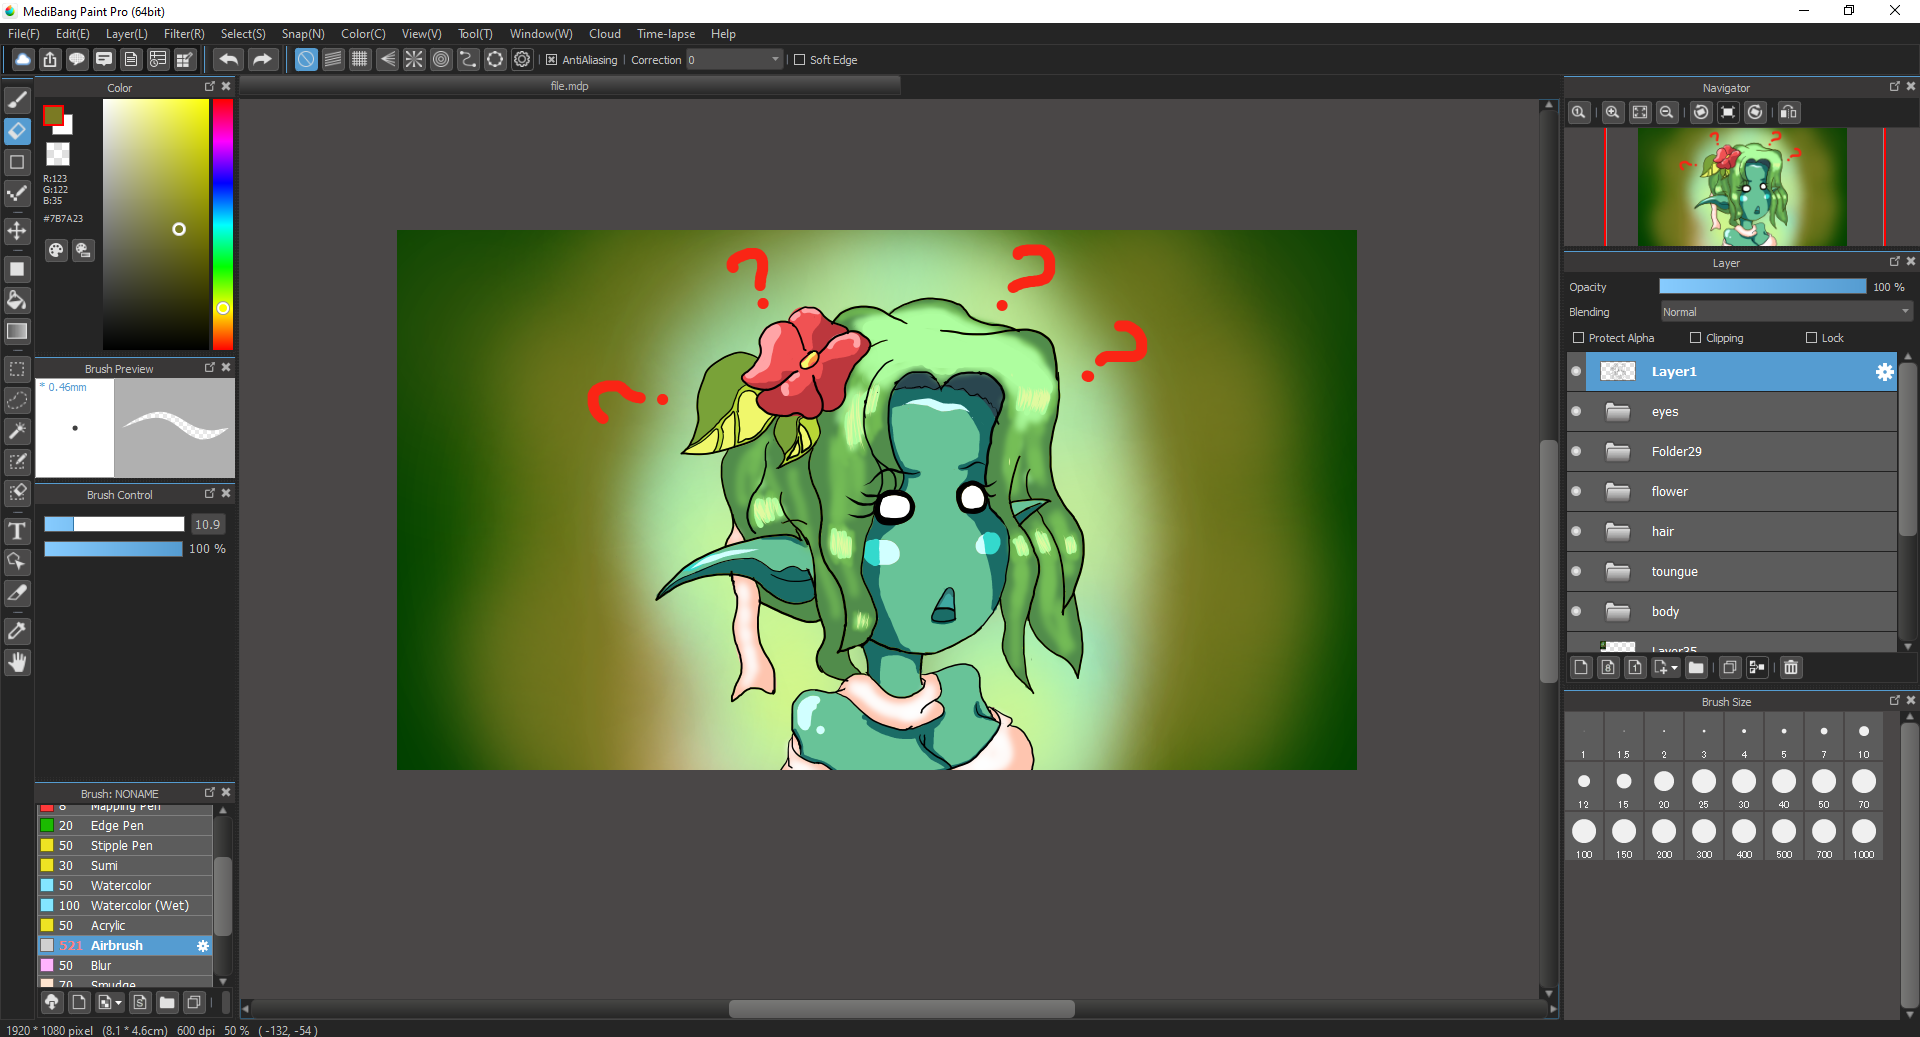Enable Soft Edge checkbox
The image size is (1920, 1037).
(799, 60)
